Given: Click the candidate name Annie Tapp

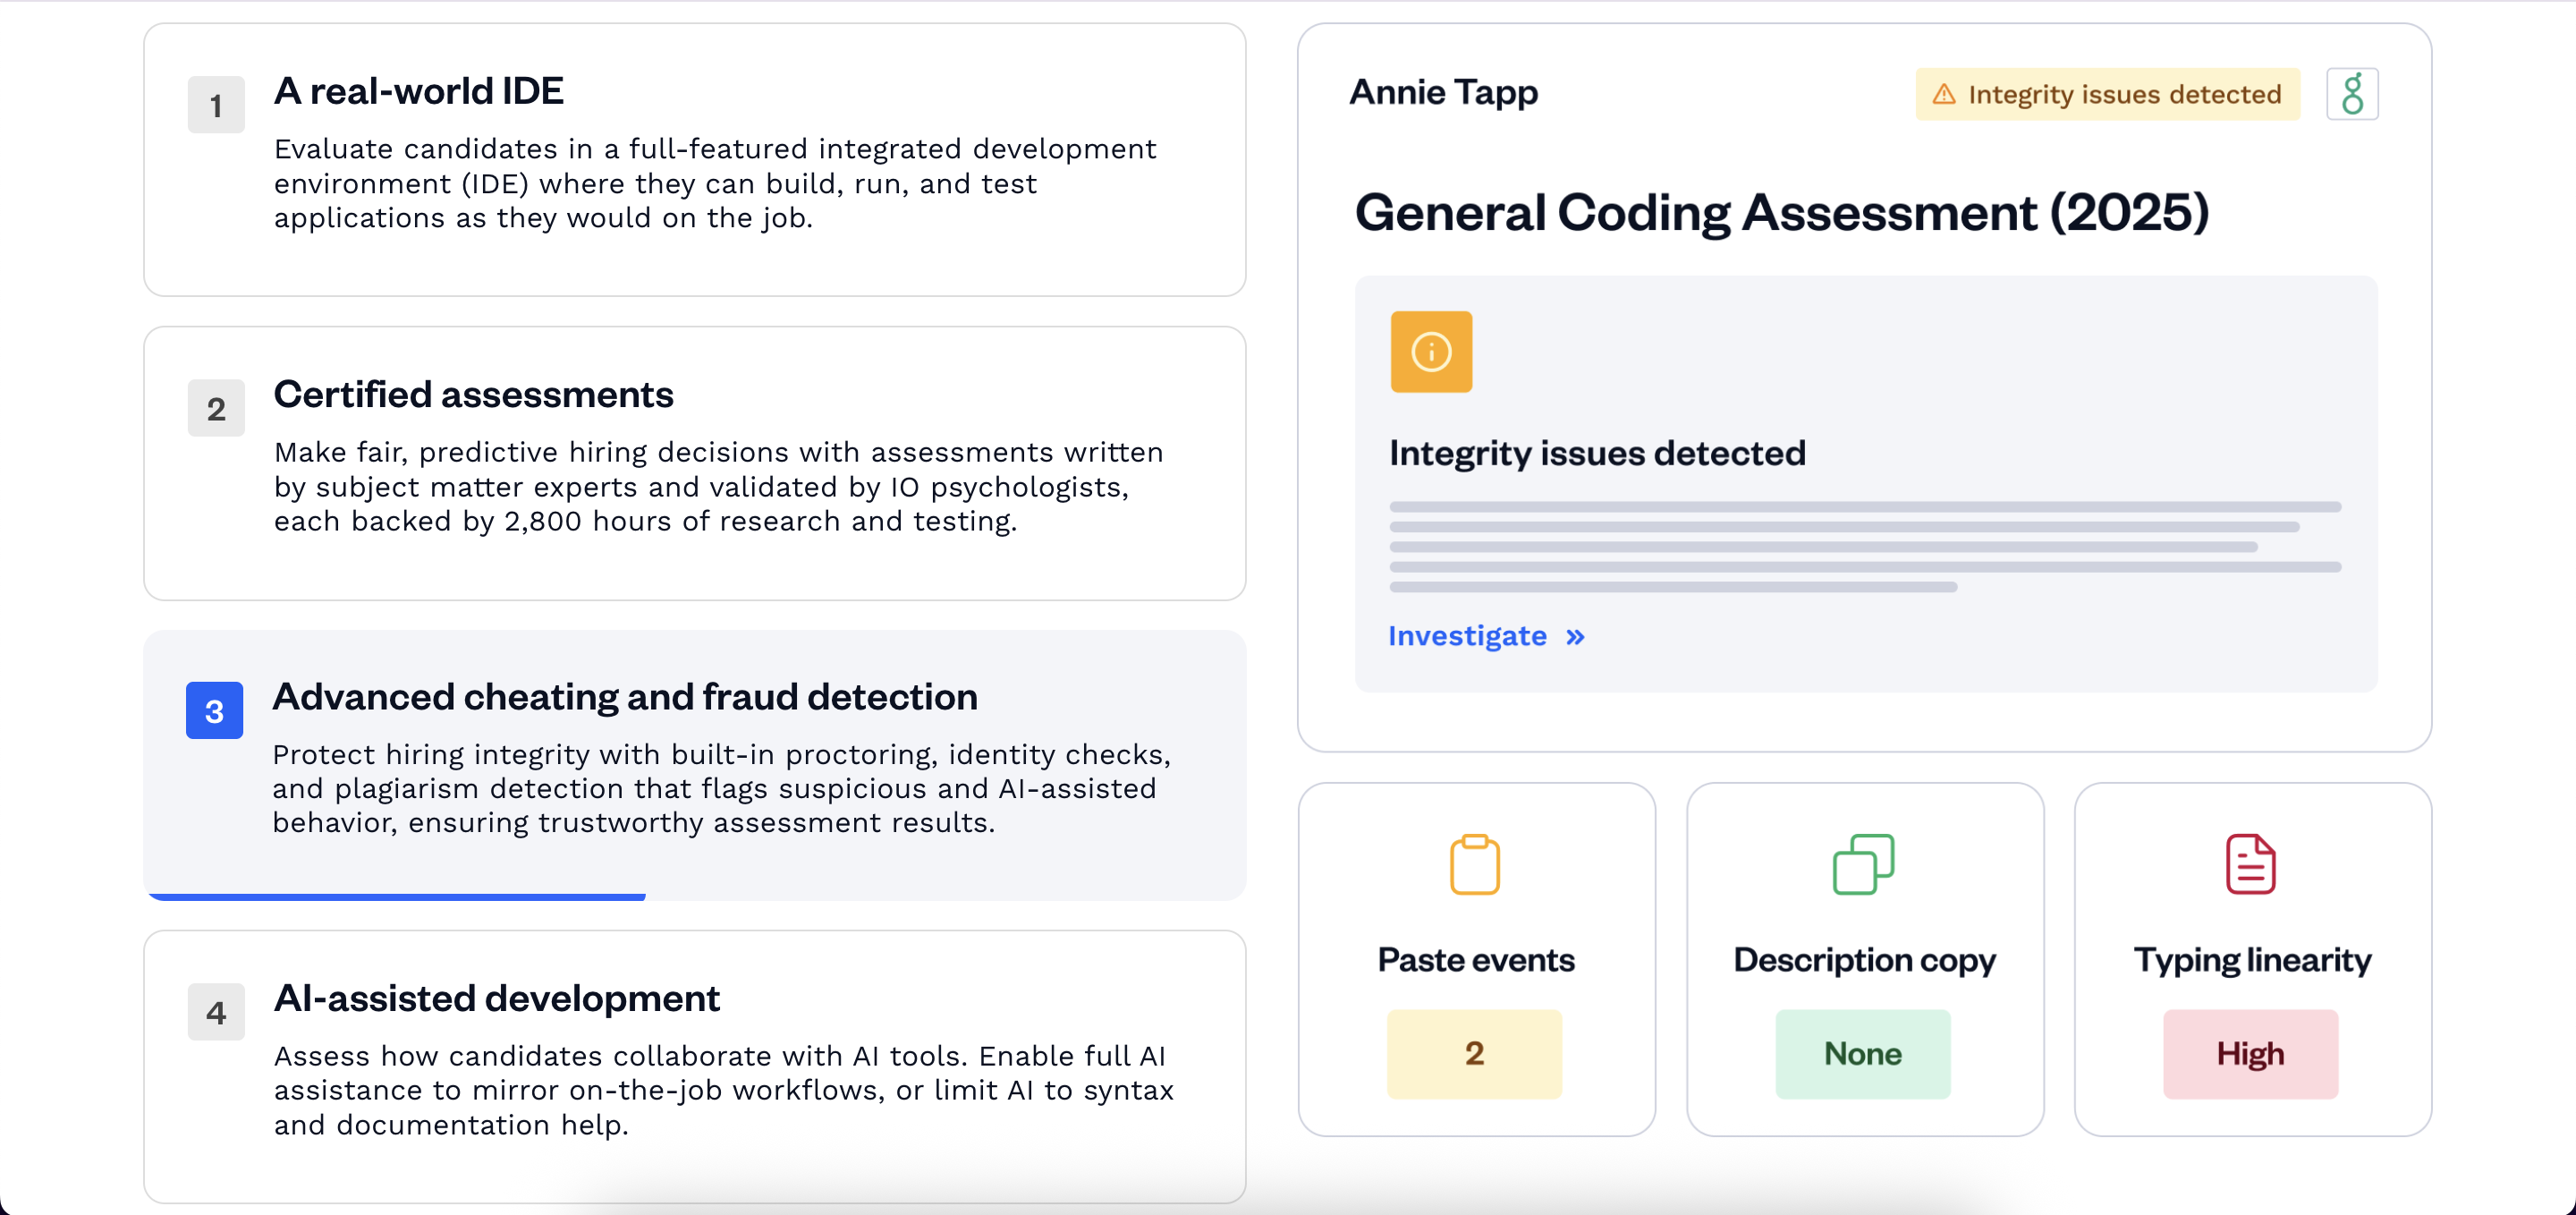Looking at the screenshot, I should point(1443,92).
